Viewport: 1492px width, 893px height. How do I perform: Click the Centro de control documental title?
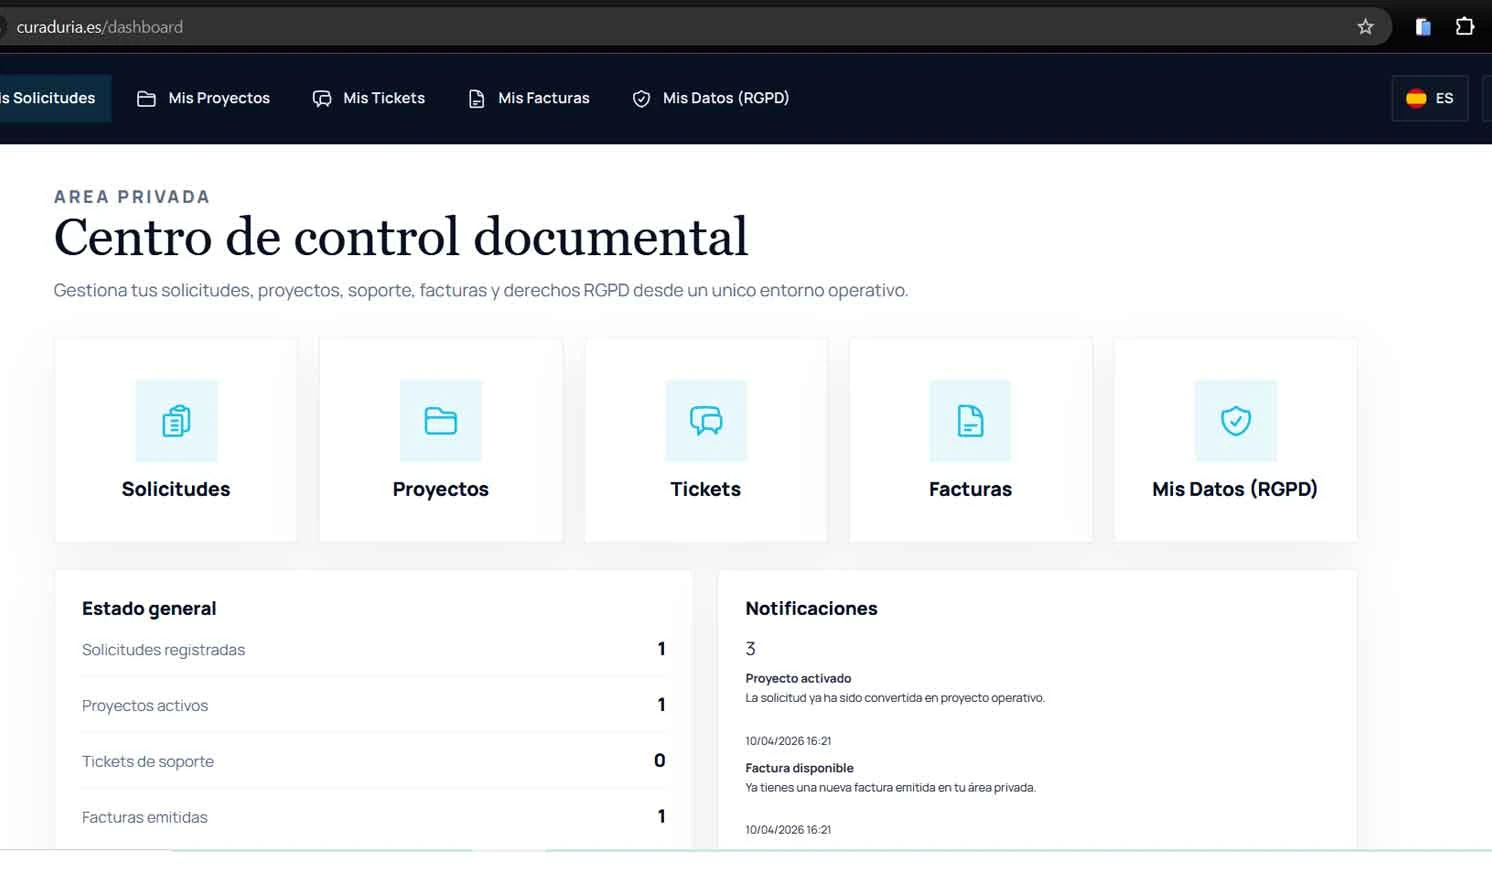click(x=401, y=237)
